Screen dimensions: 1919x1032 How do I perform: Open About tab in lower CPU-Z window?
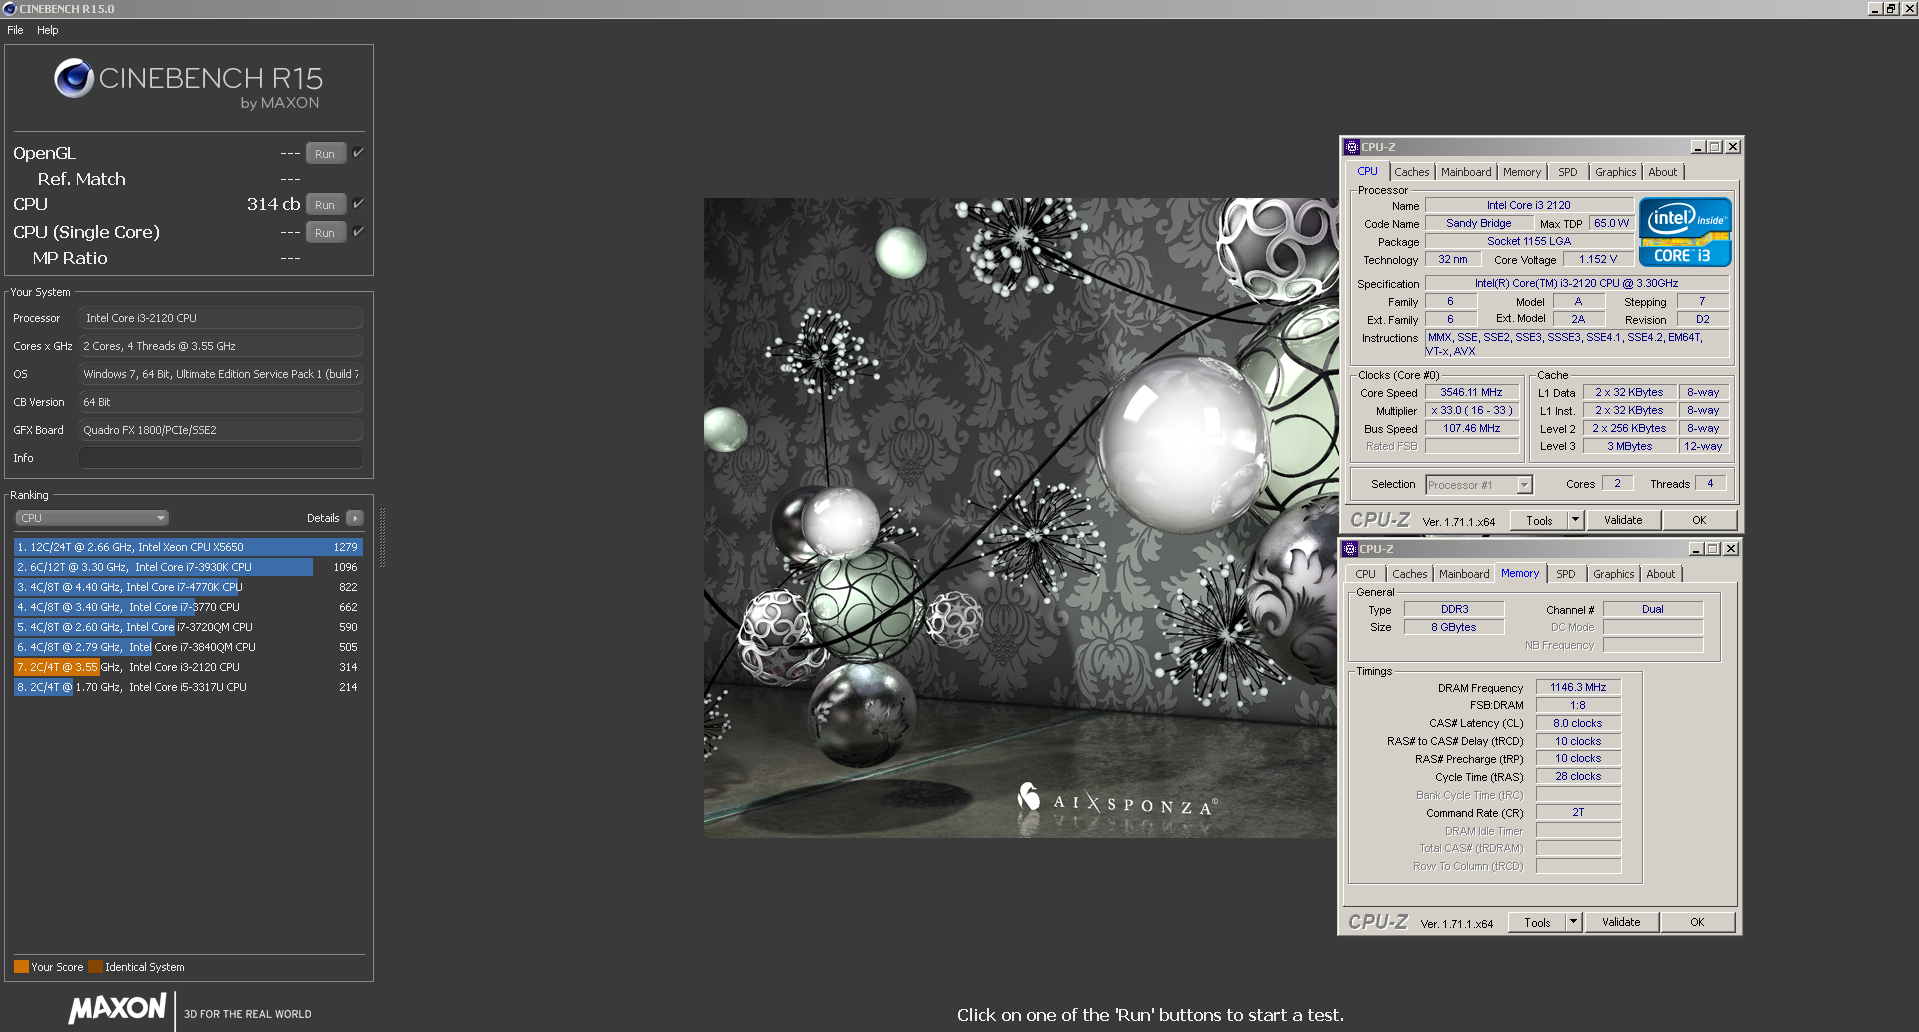[1660, 574]
